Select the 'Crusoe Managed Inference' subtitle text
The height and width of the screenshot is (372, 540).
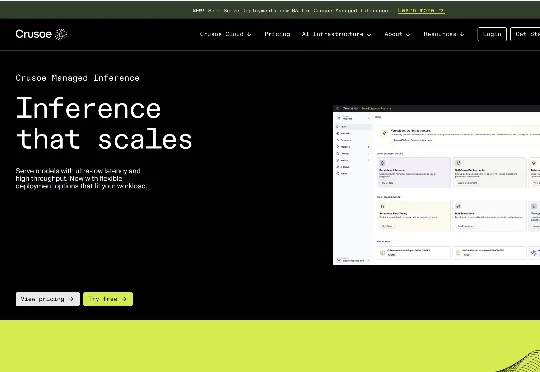tap(77, 78)
